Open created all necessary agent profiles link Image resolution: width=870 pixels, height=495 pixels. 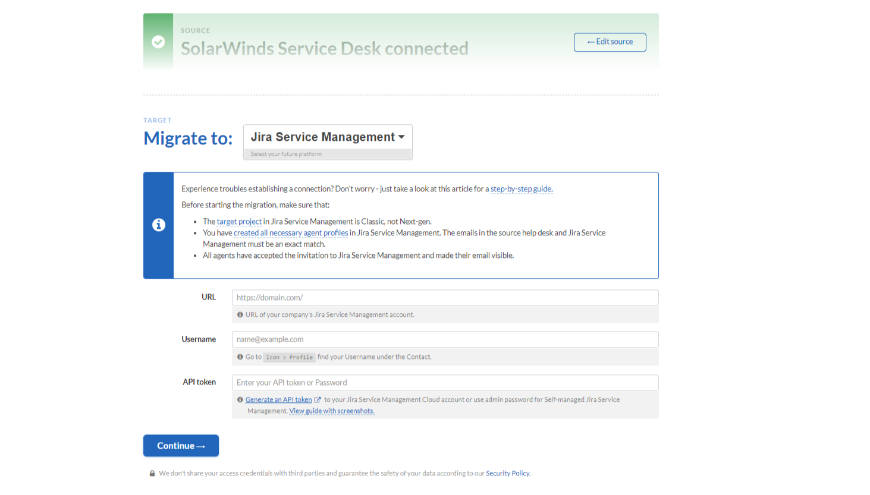(x=291, y=233)
